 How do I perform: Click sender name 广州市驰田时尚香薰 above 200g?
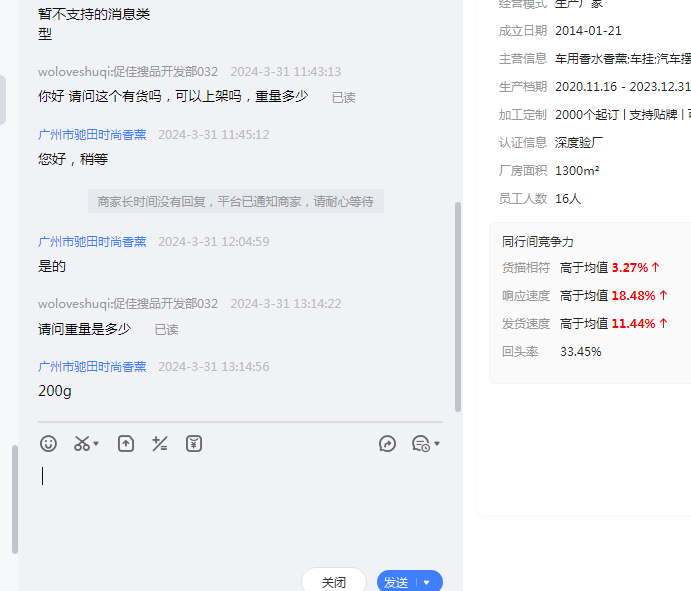(x=92, y=367)
